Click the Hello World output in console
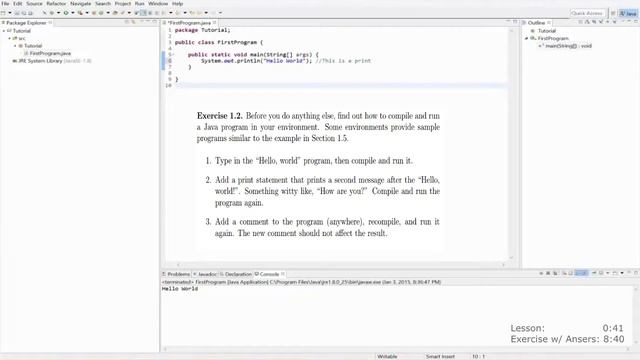 coord(180,289)
